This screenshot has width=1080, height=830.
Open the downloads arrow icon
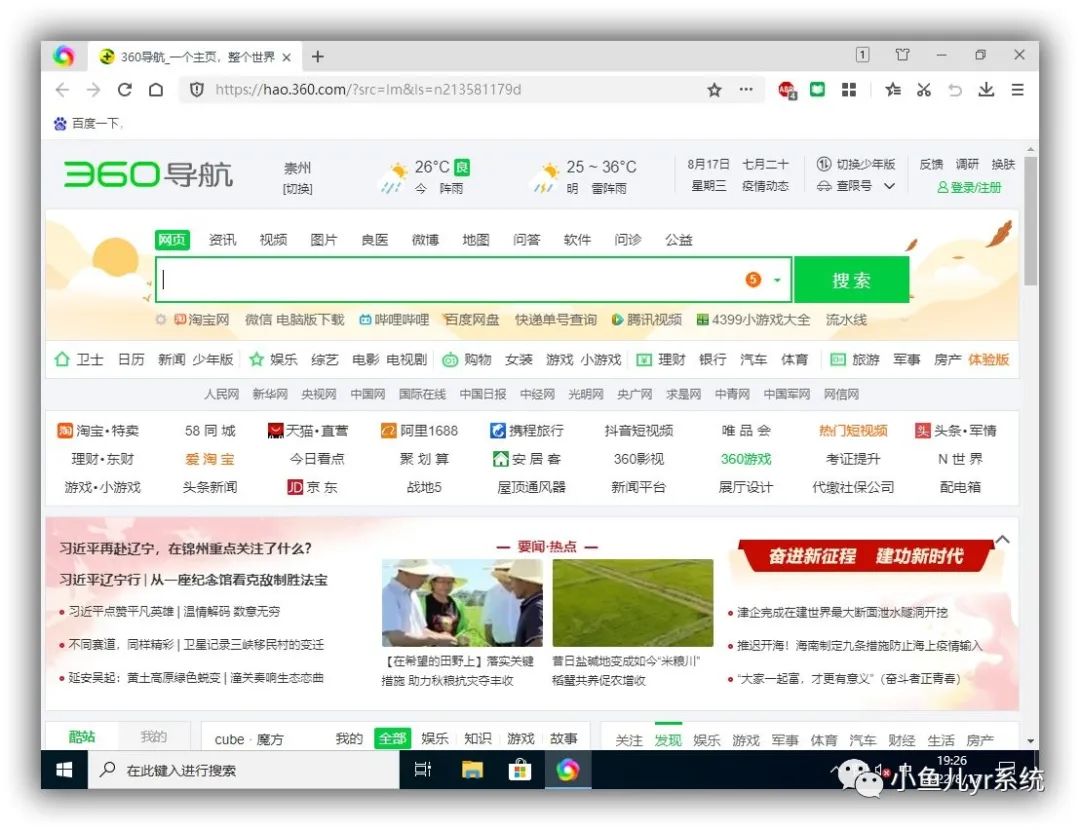click(x=986, y=90)
